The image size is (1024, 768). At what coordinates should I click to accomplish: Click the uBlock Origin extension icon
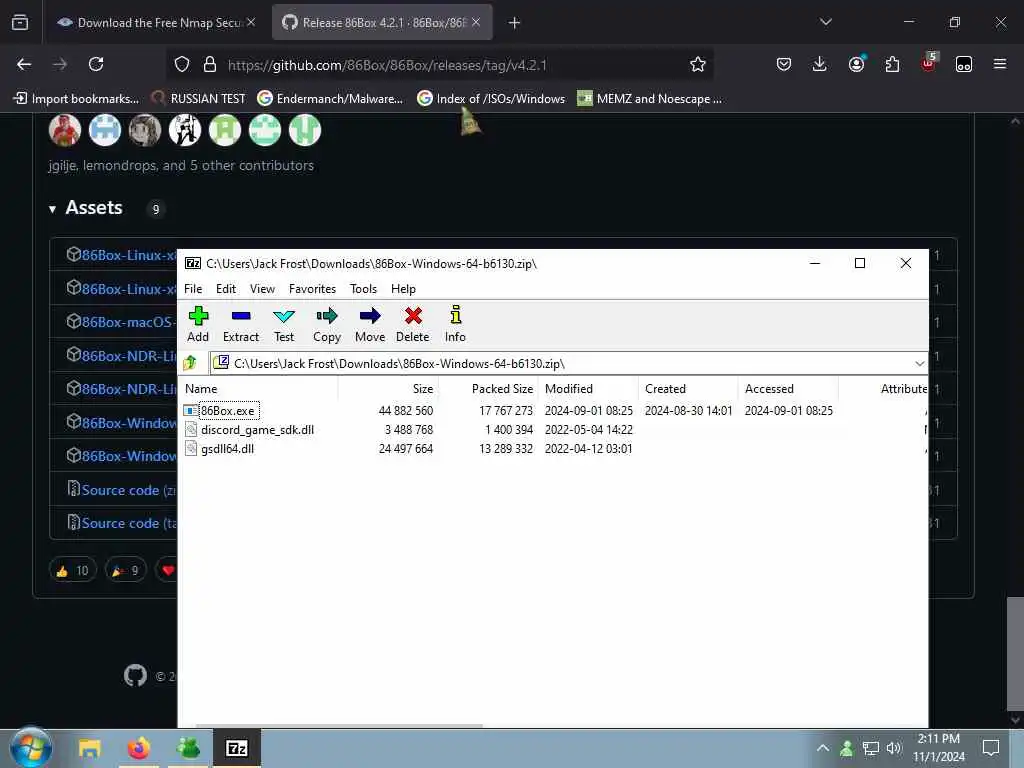click(x=928, y=63)
